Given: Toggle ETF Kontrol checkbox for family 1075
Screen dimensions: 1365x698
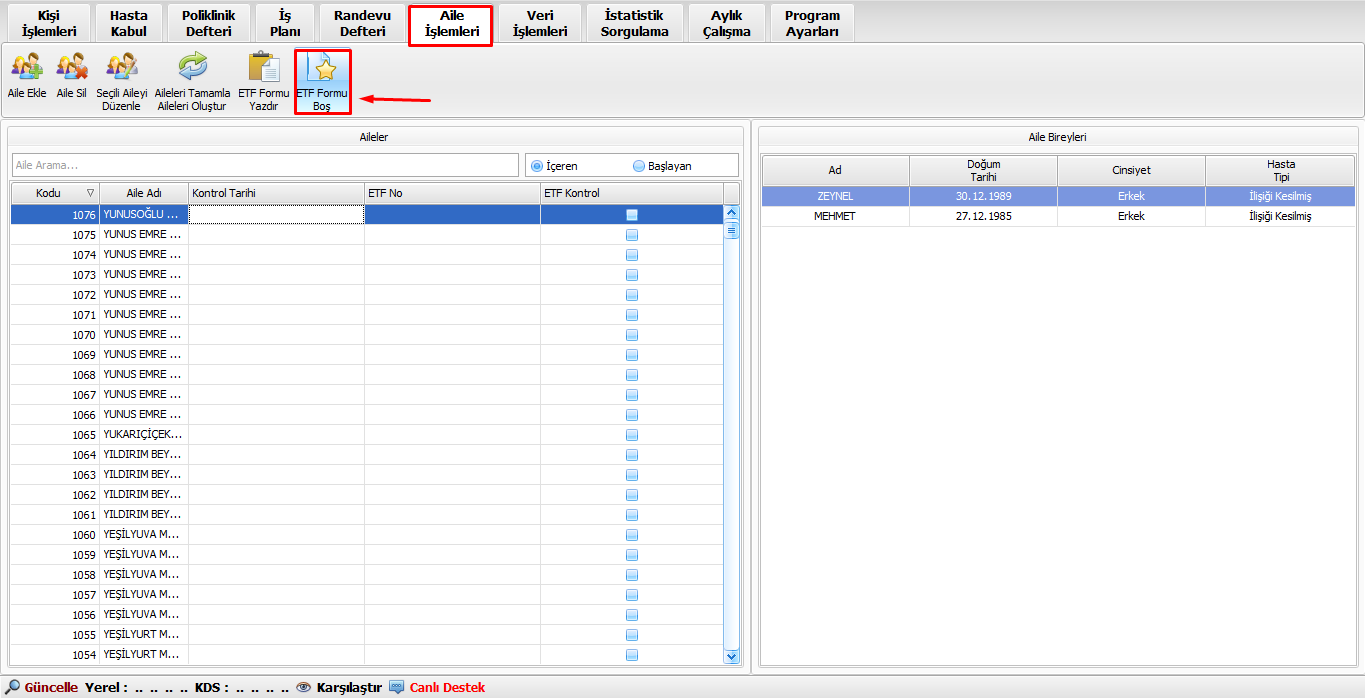Looking at the screenshot, I should point(632,235).
